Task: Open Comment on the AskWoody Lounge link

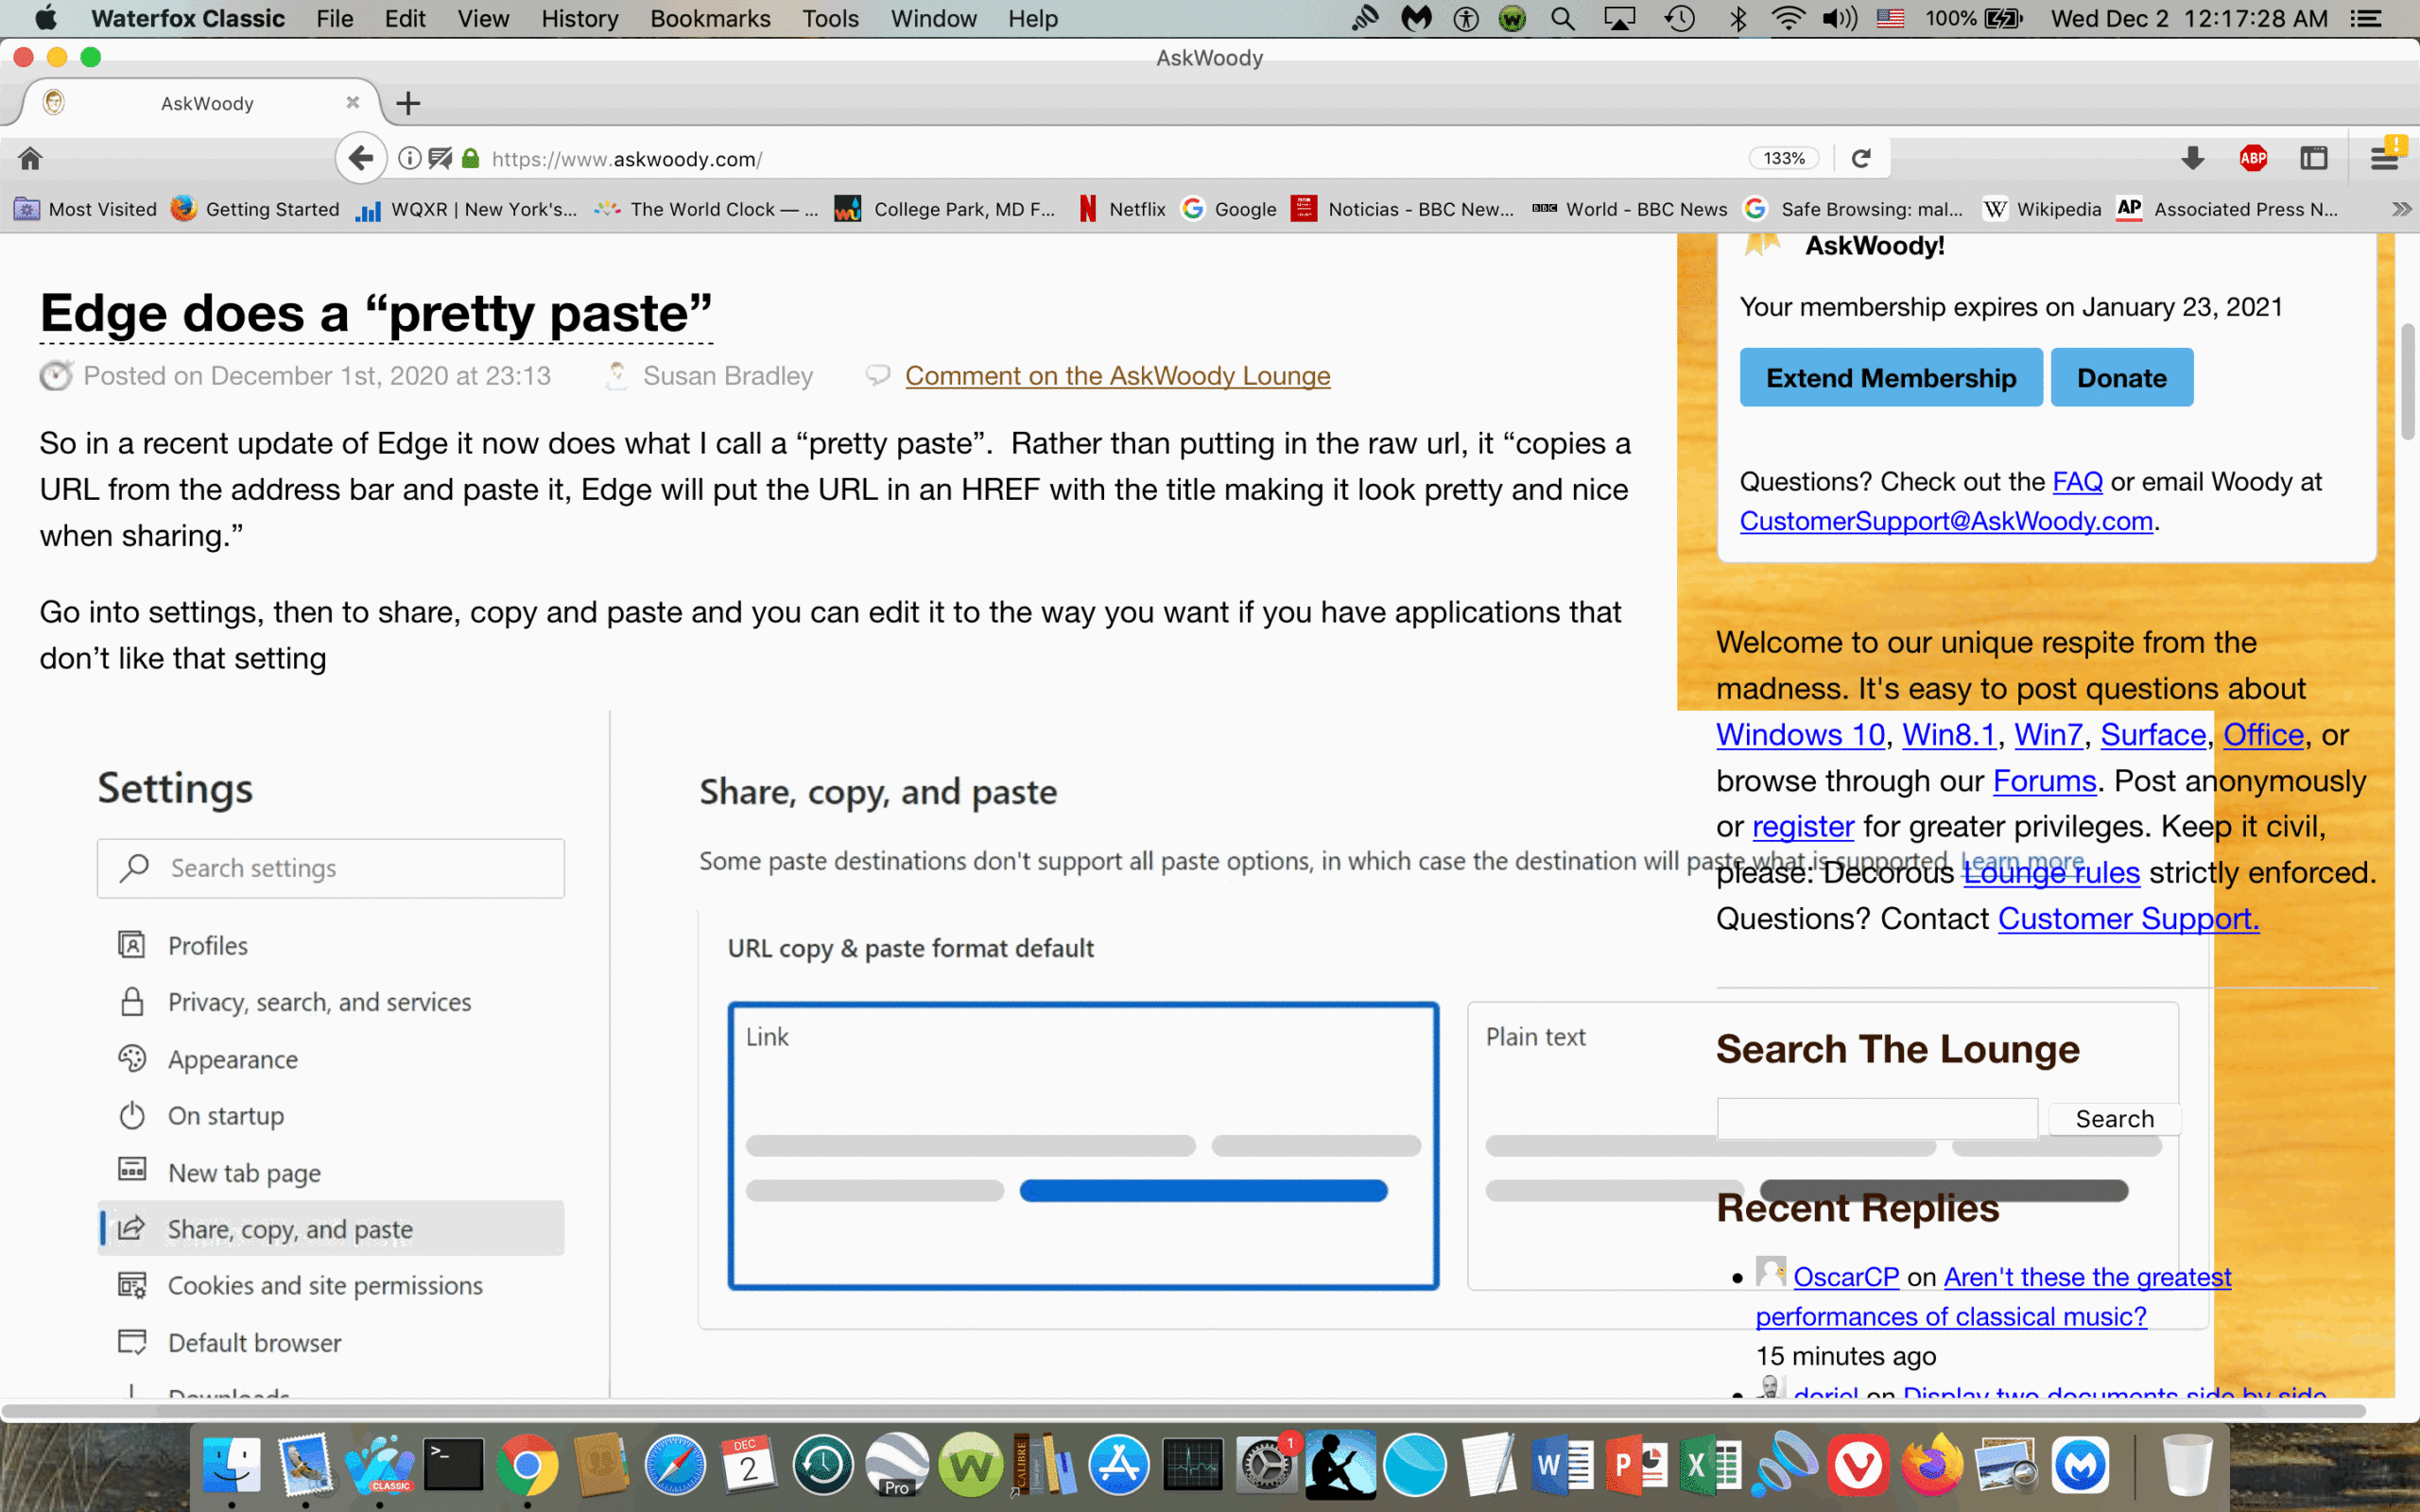Action: tap(1117, 376)
